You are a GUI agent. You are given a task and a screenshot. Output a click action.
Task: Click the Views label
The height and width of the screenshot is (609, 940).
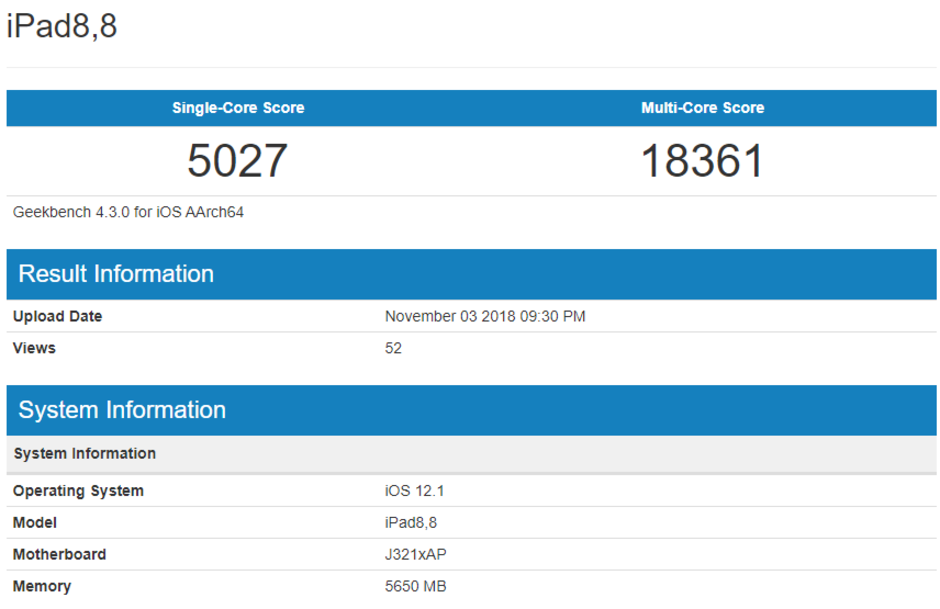click(34, 348)
